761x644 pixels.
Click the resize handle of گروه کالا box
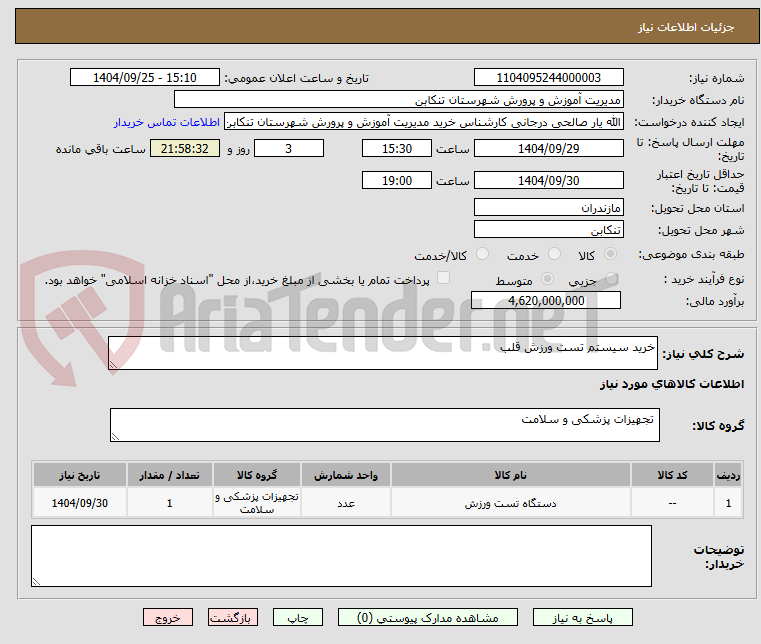[x=115, y=437]
